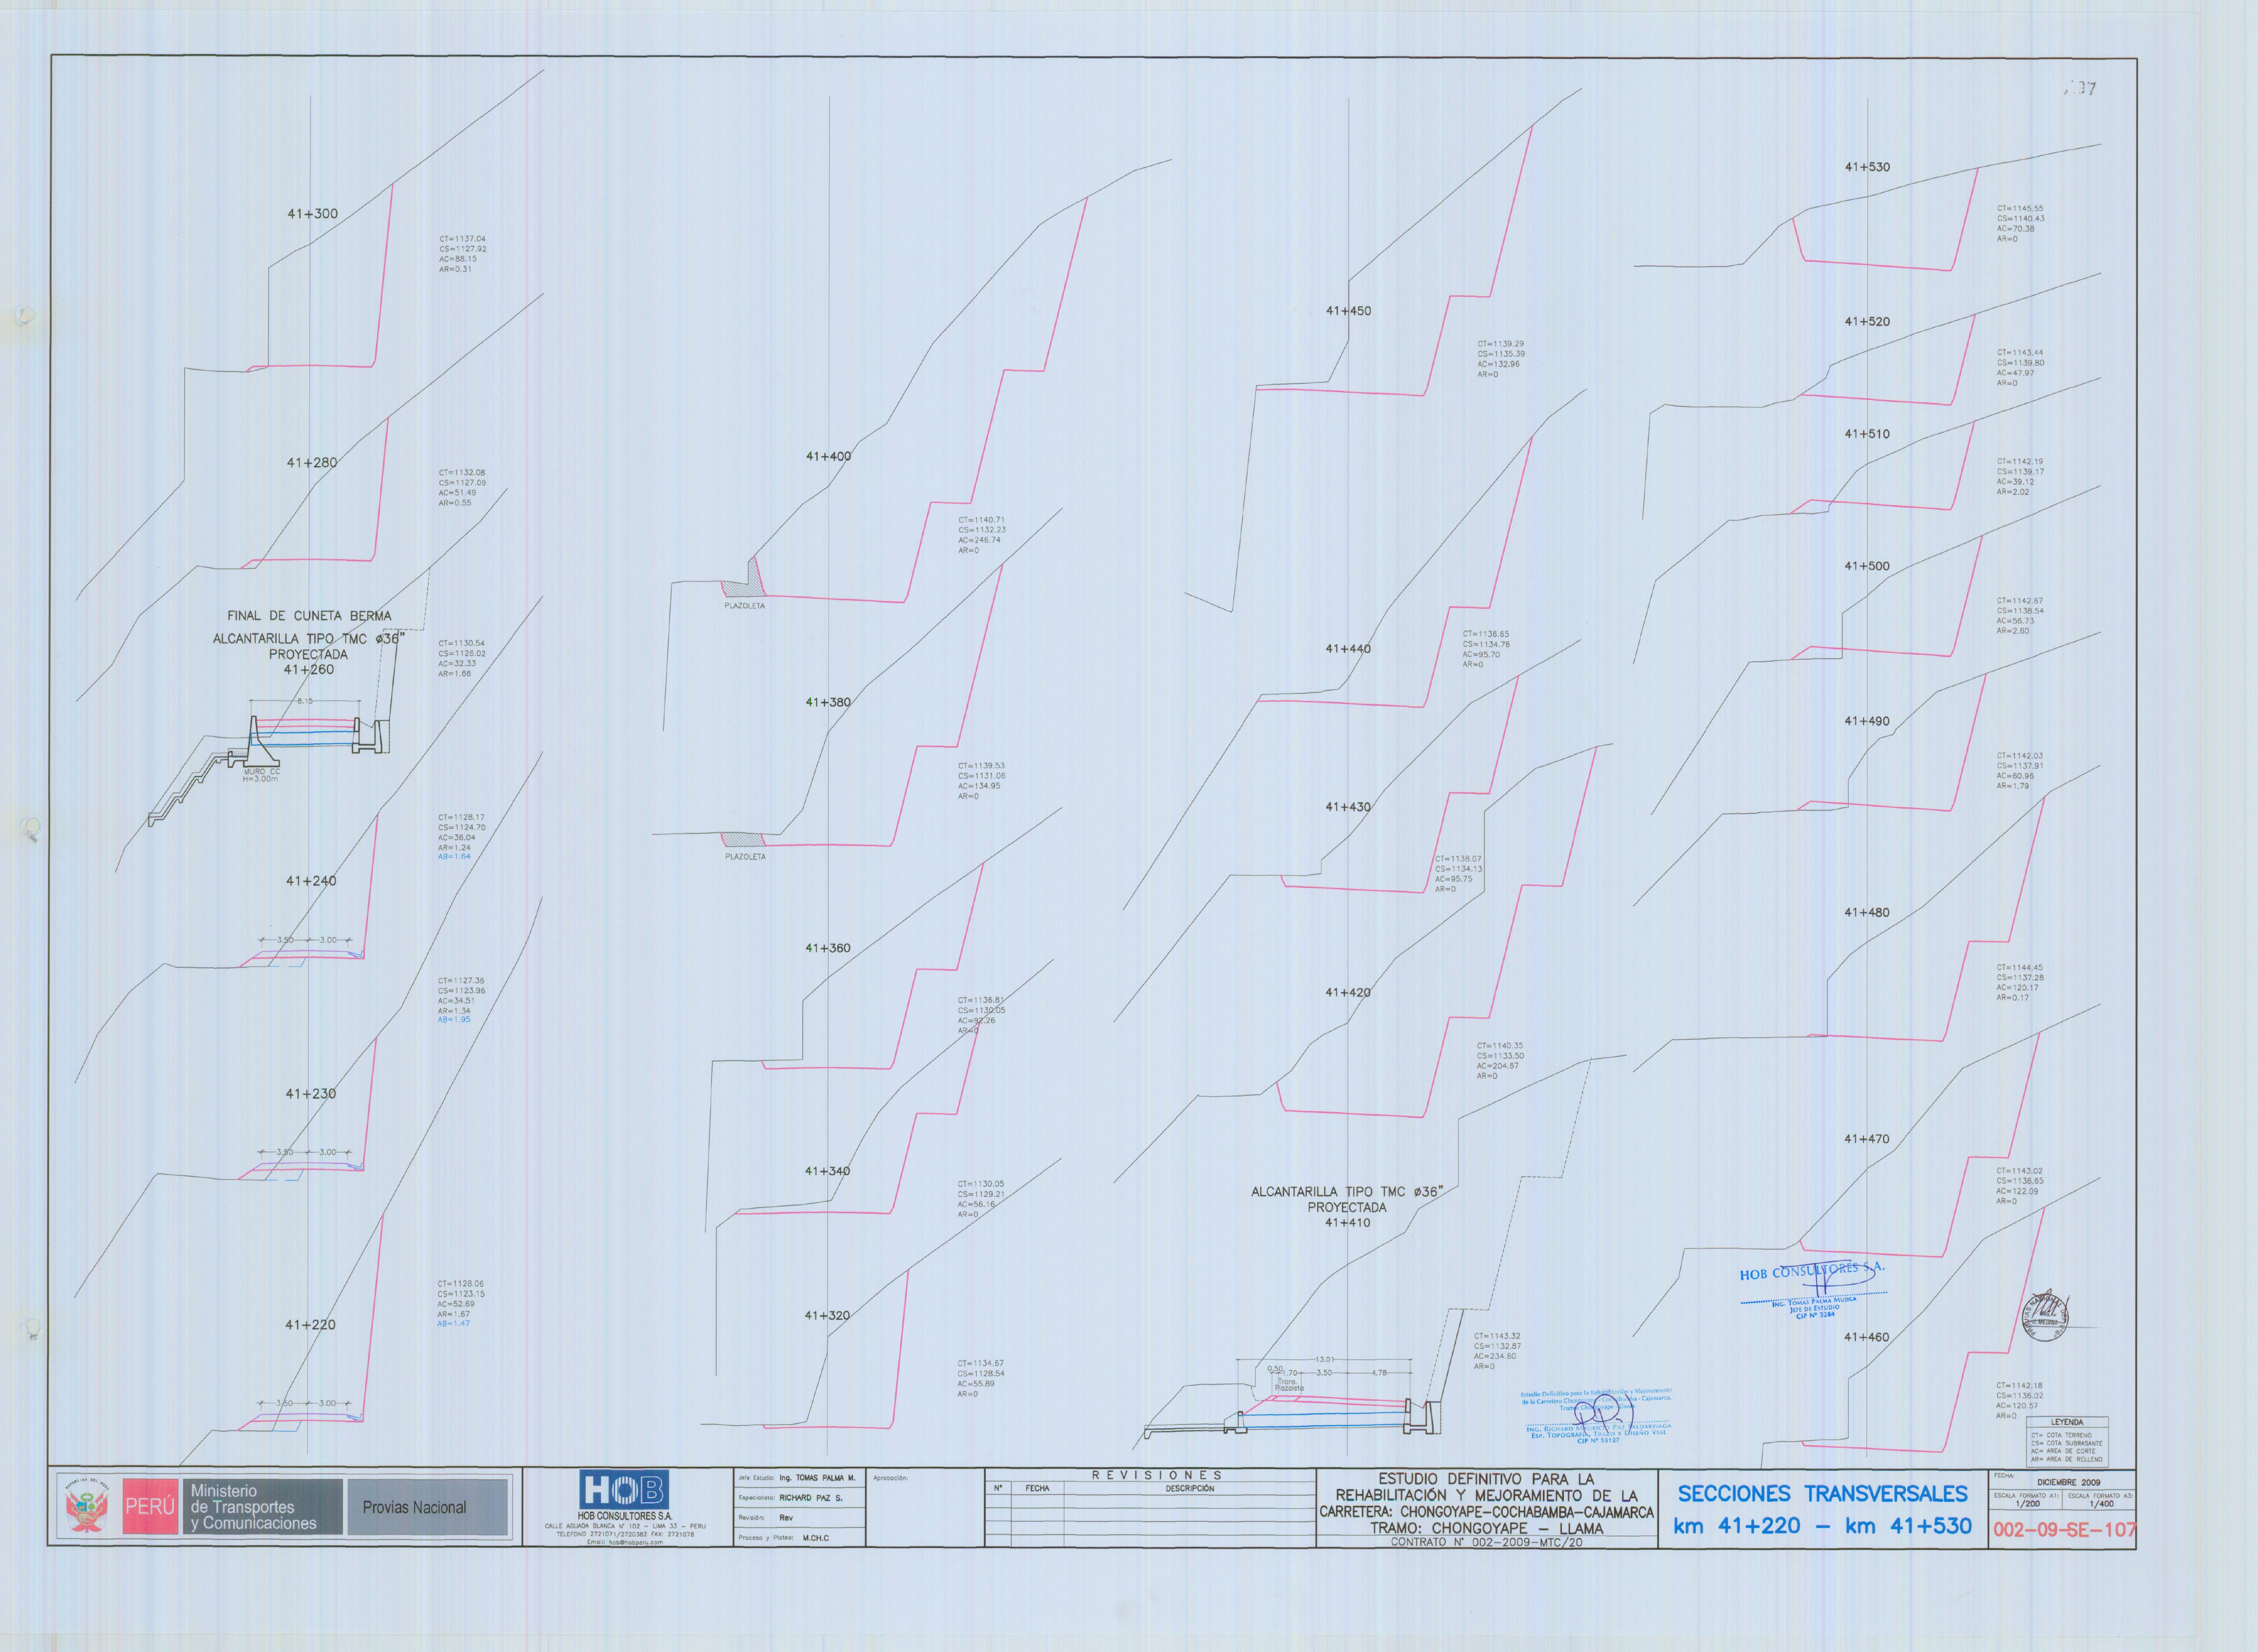Click section label '41+510'
The height and width of the screenshot is (1652, 2258).
(1867, 434)
